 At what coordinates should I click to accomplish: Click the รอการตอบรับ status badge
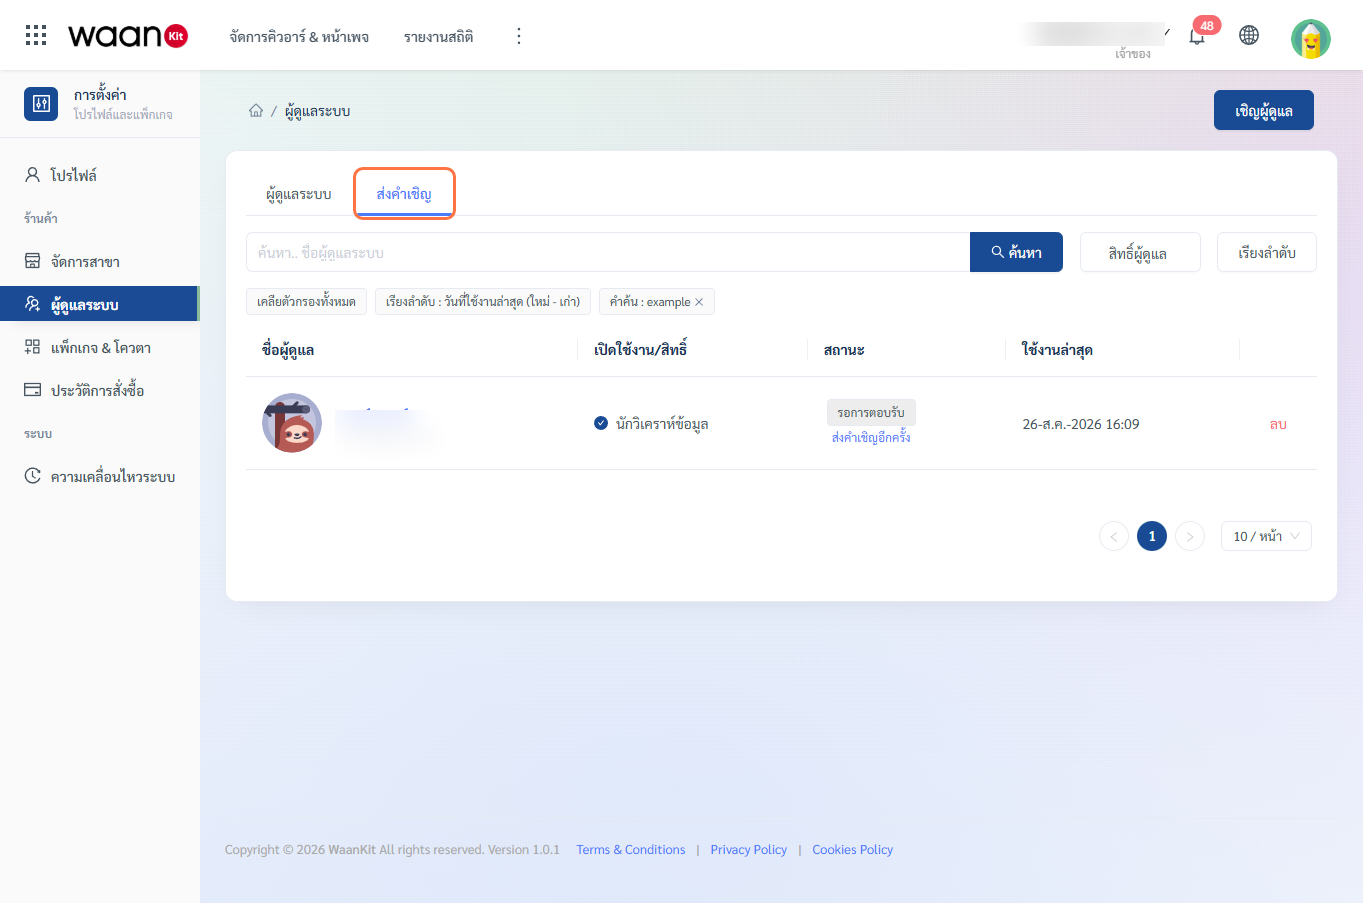(871, 412)
